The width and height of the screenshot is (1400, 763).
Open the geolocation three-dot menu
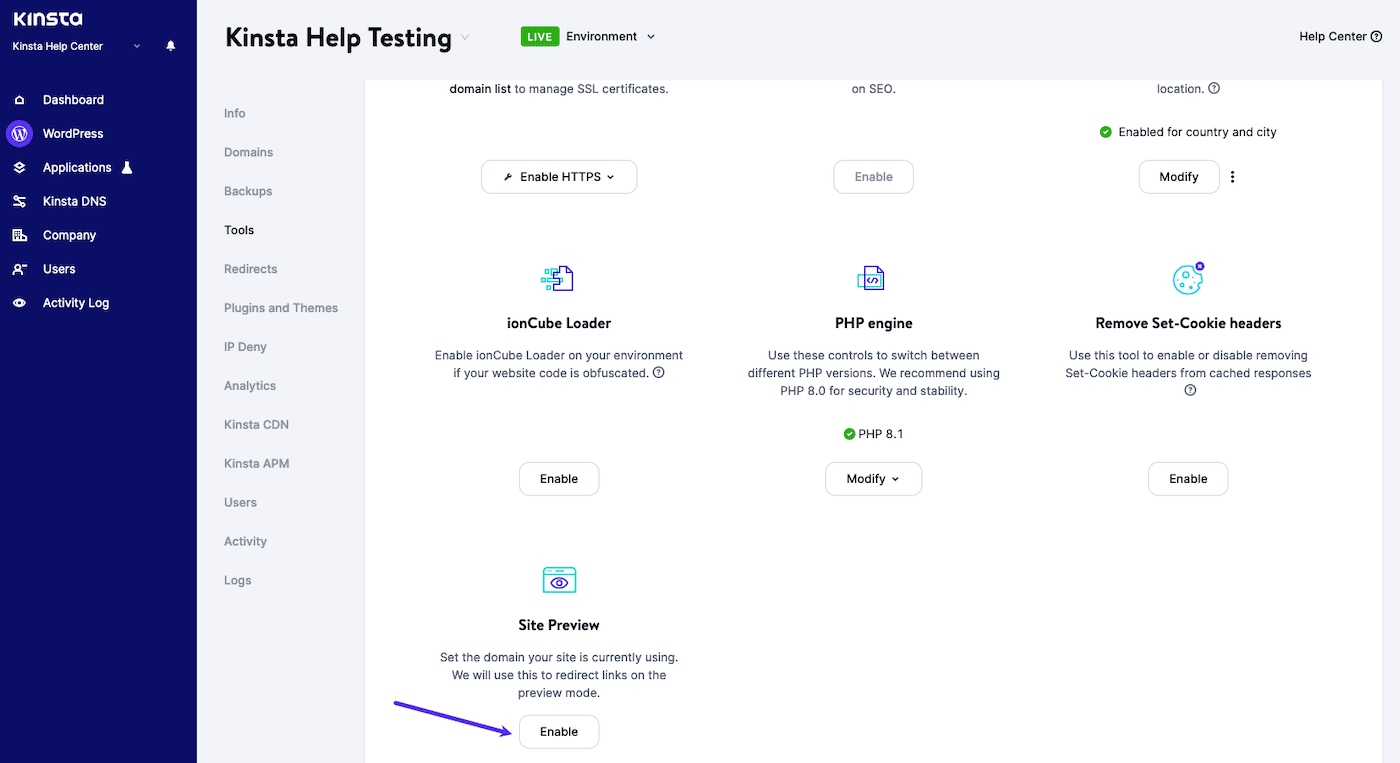pos(1232,176)
